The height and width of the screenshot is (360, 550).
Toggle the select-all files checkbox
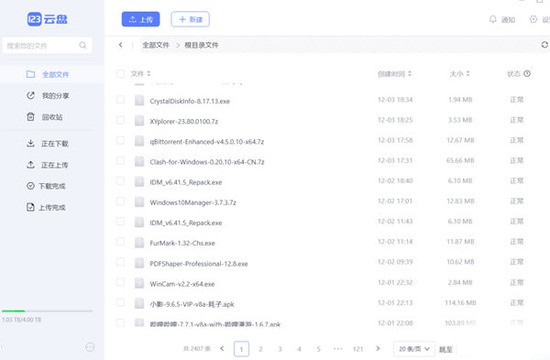pos(120,74)
